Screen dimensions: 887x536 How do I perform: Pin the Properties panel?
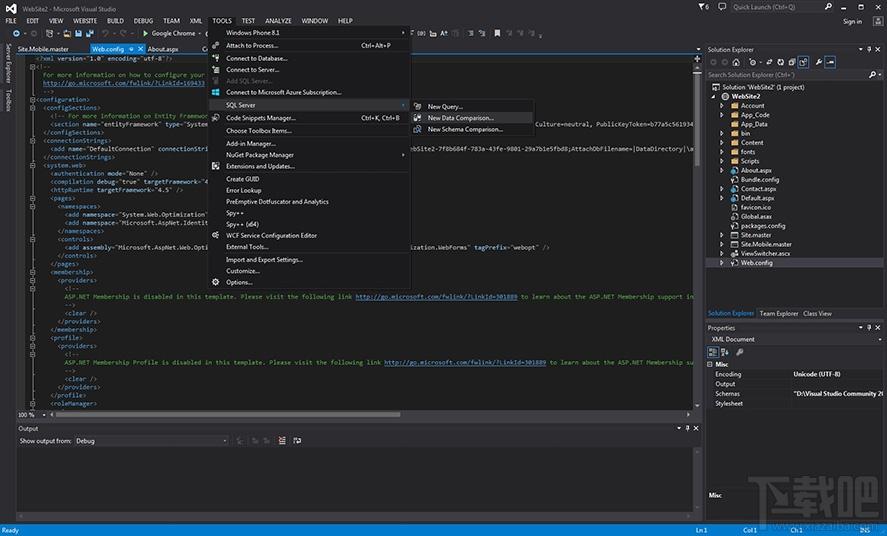point(869,328)
